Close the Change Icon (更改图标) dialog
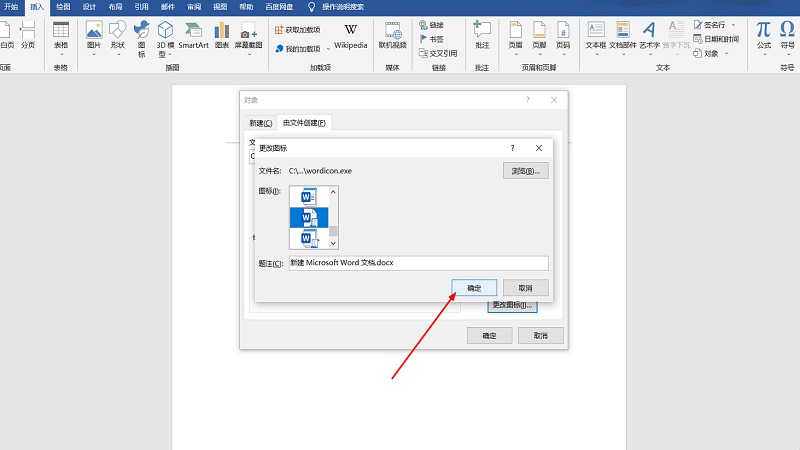This screenshot has width=800, height=450. click(x=539, y=148)
